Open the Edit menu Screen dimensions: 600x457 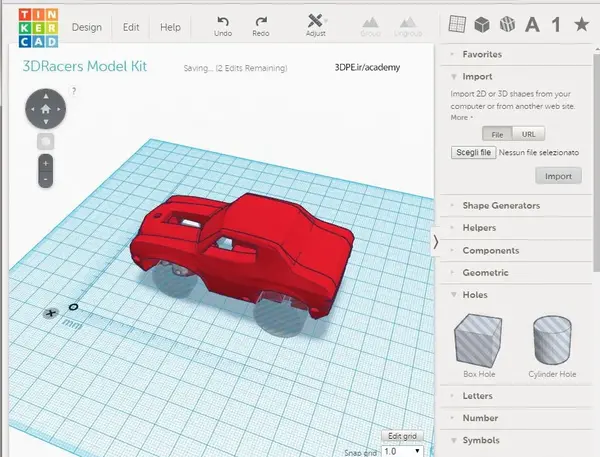point(131,27)
